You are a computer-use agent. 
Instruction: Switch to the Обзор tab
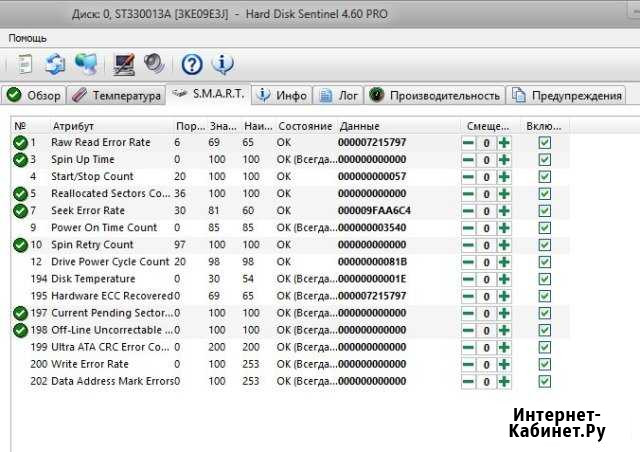(x=33, y=96)
